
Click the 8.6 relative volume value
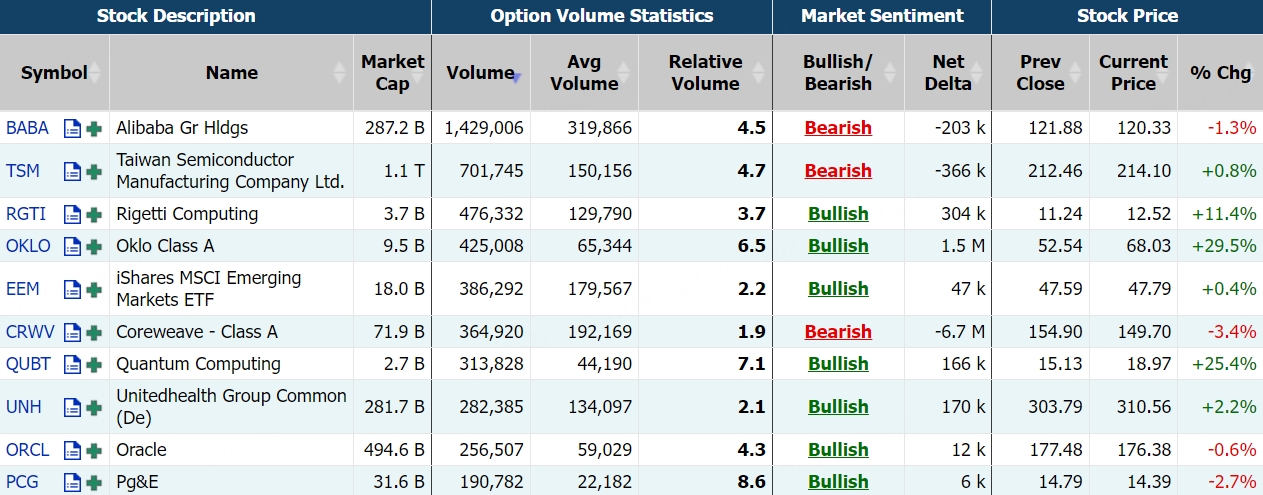coord(751,482)
